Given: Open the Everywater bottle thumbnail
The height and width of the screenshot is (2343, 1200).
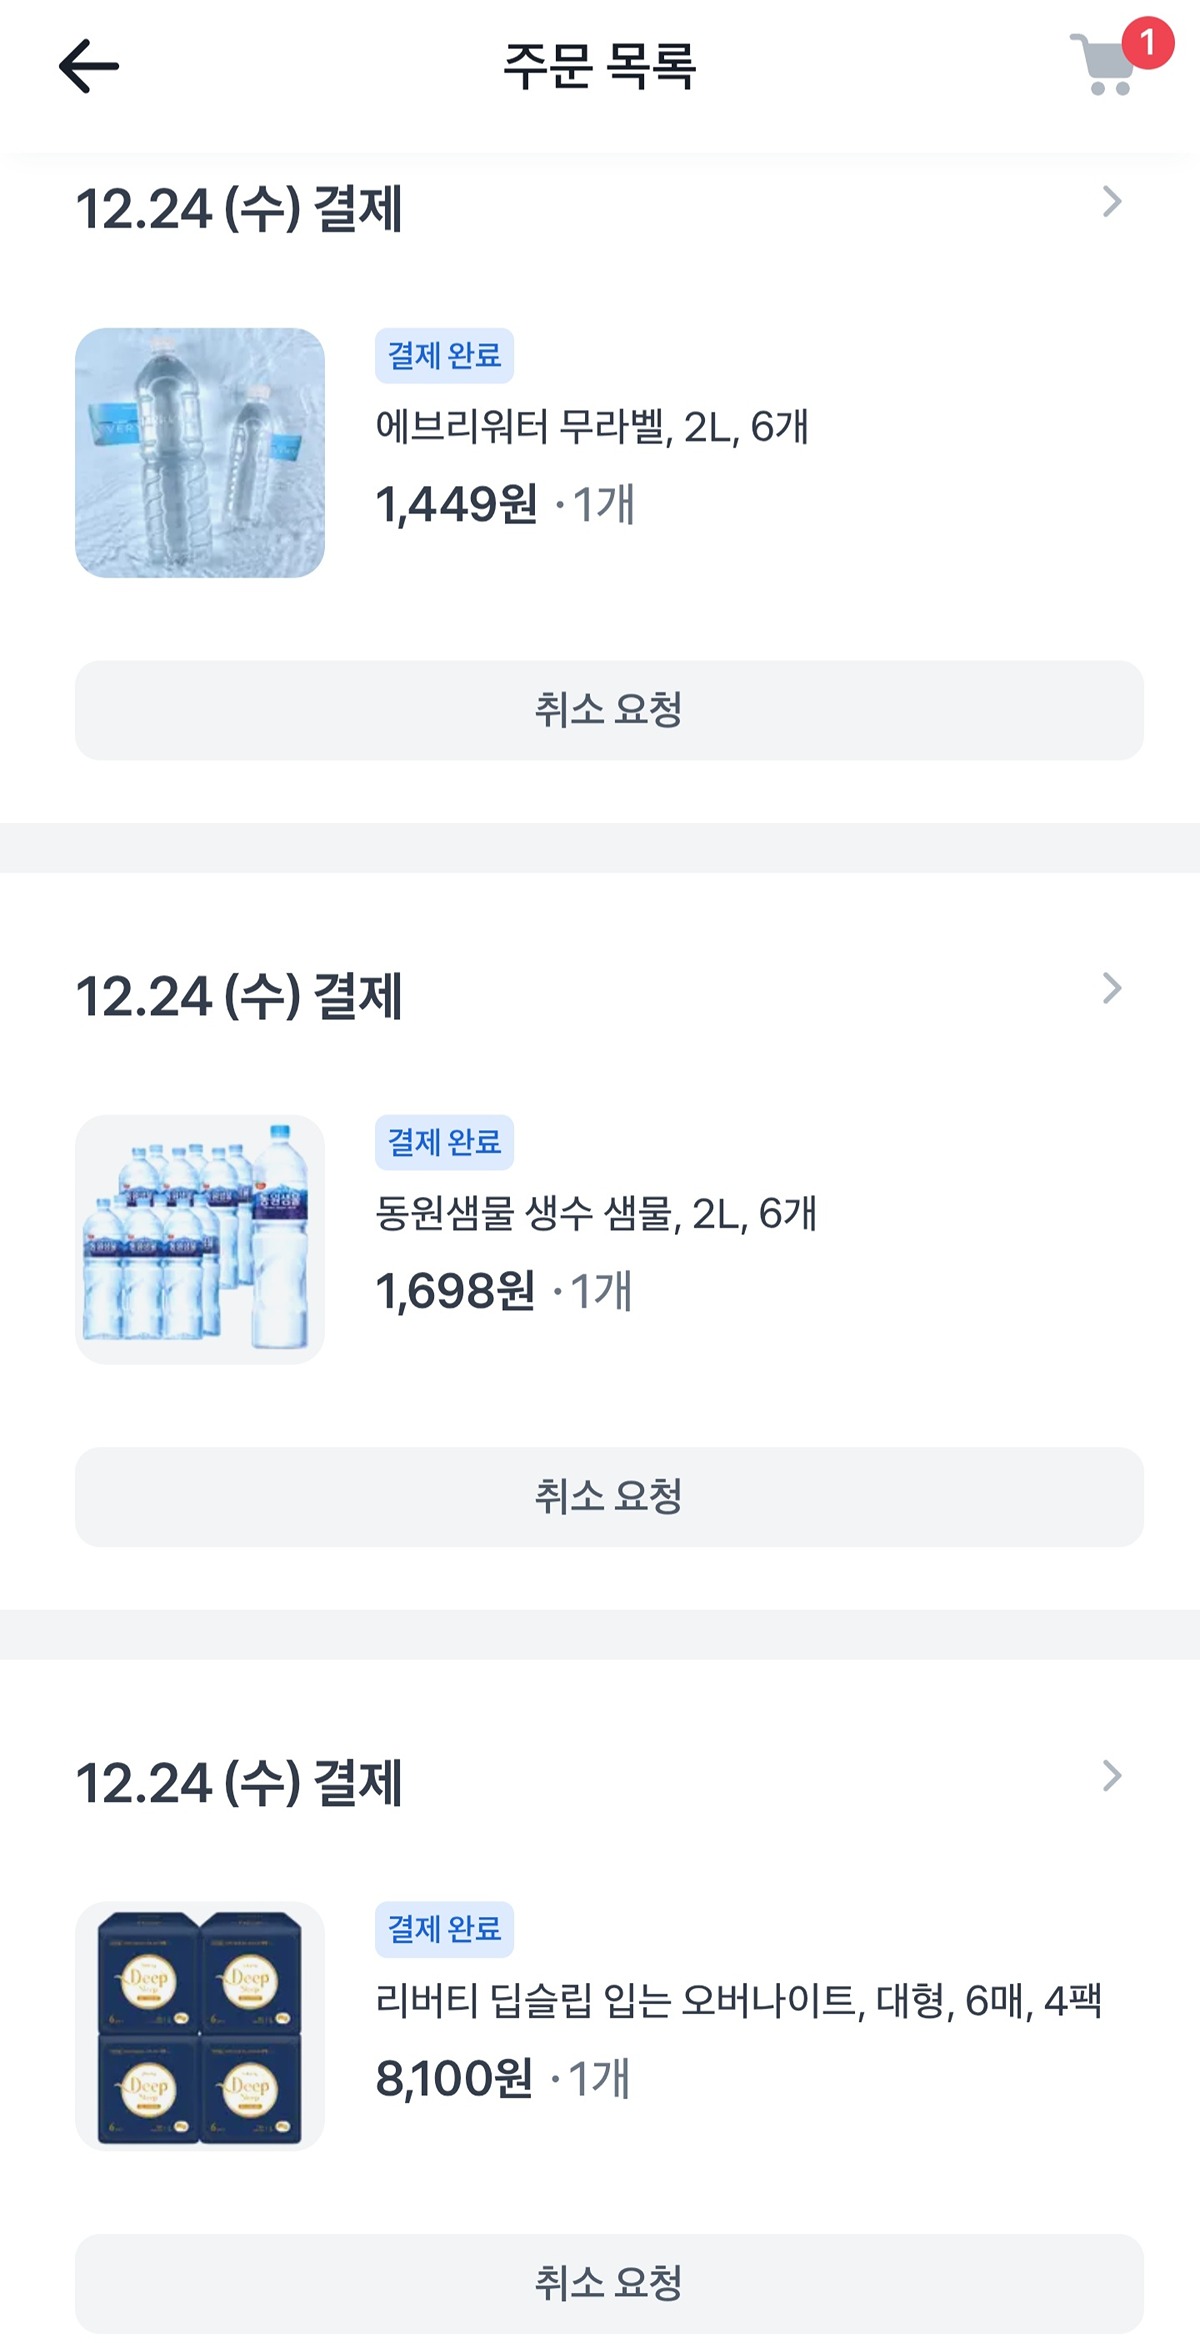Looking at the screenshot, I should click(x=200, y=453).
